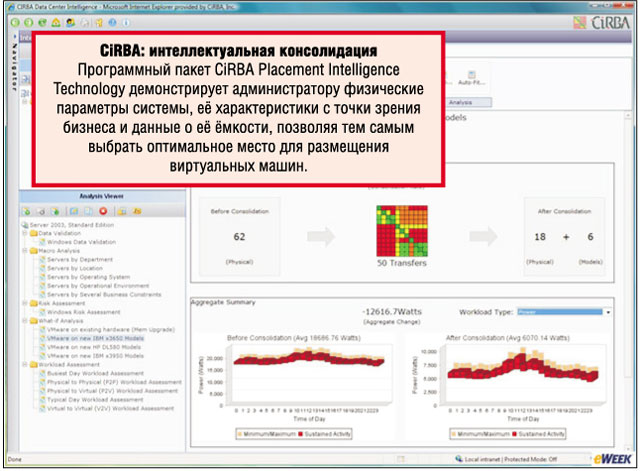The image size is (640, 471).
Task: Click the green Refresh toolbar icon
Action: pyautogui.click(x=42, y=23)
